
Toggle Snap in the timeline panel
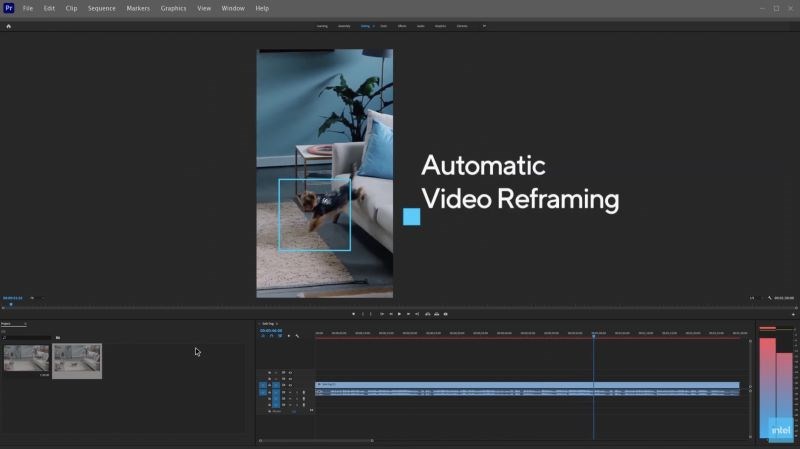point(271,336)
